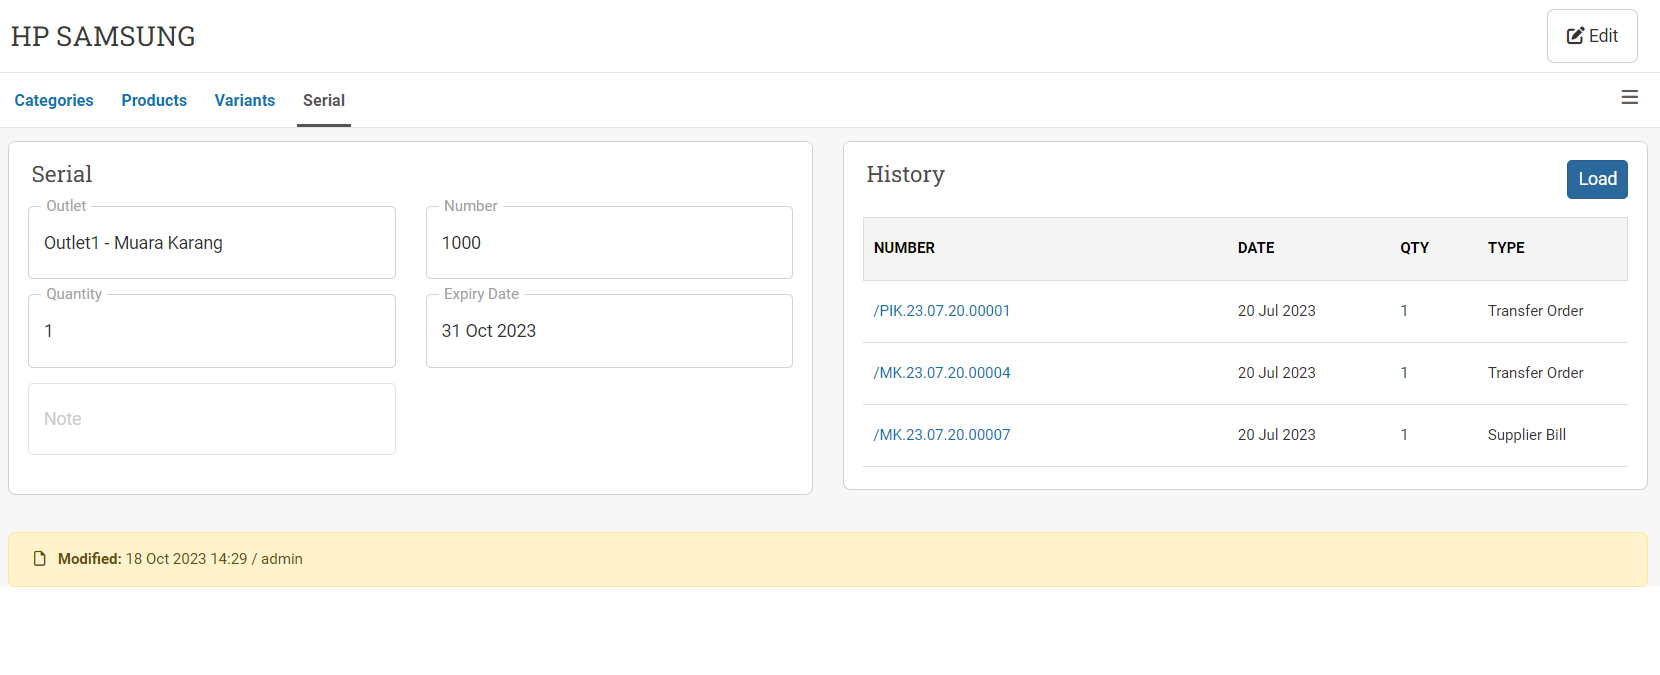Click the Outlet field showing Muara Karang
The image size is (1660, 675).
tap(212, 243)
